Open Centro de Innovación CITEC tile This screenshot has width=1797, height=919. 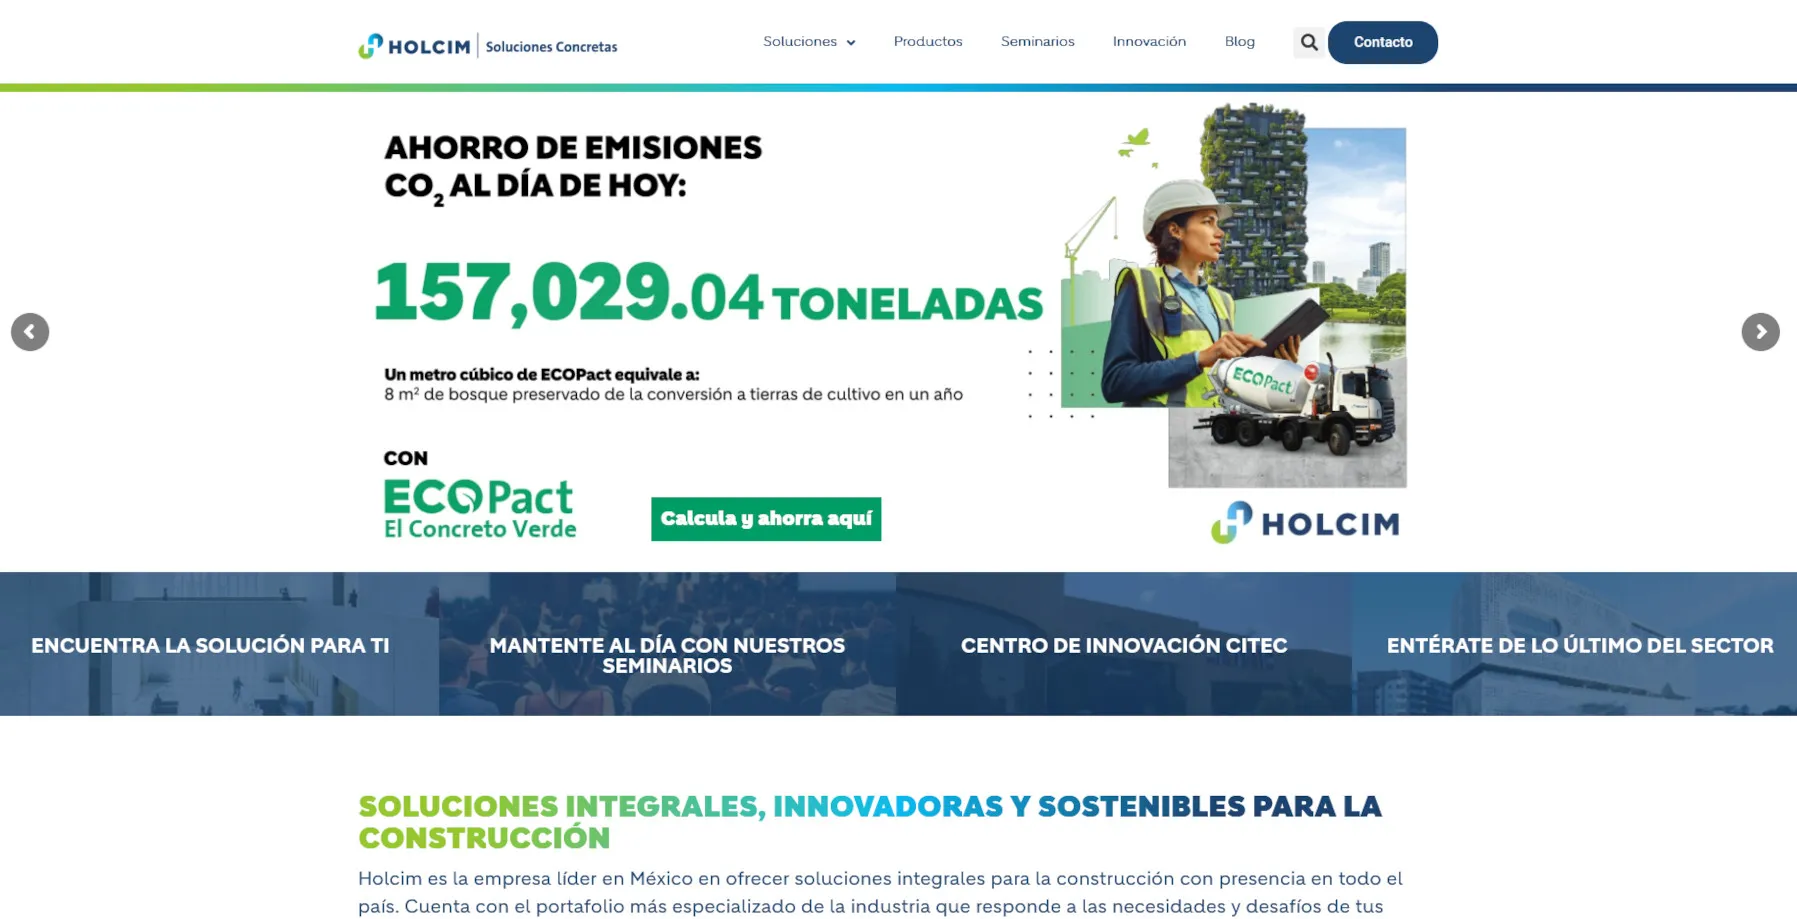1124,644
